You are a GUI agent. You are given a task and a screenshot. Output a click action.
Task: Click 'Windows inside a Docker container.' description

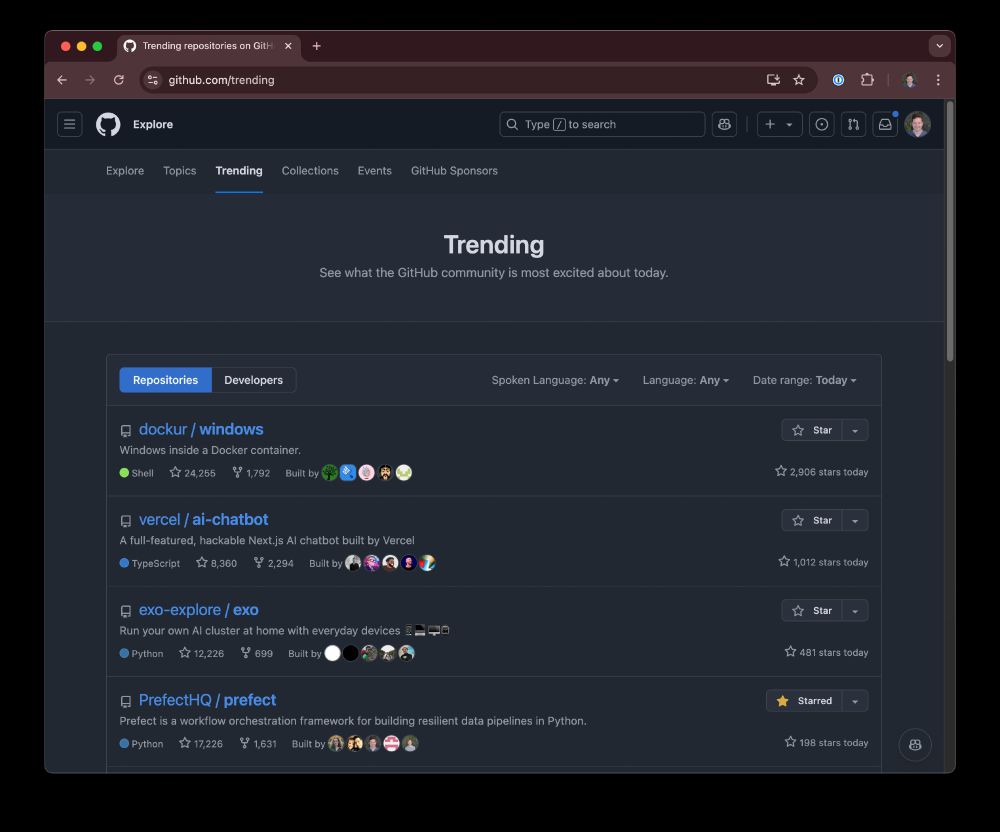point(210,450)
